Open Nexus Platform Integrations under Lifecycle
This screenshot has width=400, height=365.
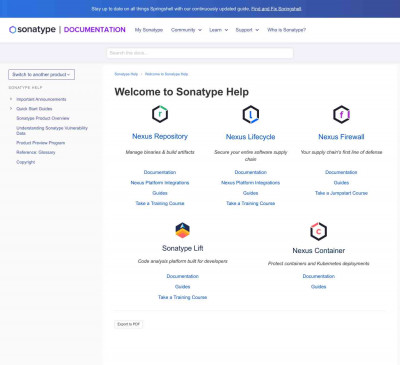coord(251,183)
